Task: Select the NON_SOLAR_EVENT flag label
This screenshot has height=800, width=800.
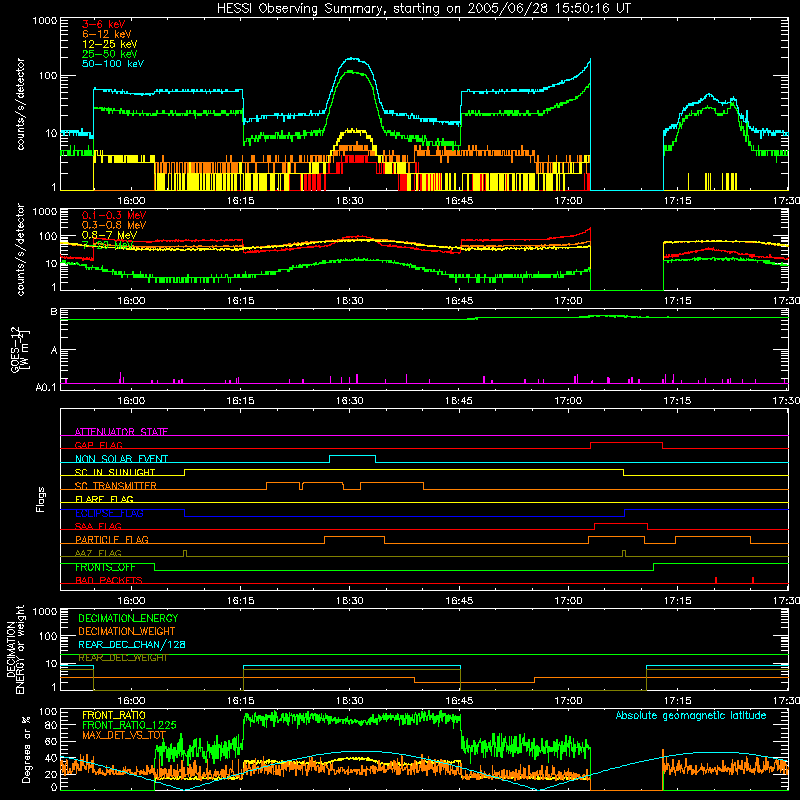Action: 121,459
